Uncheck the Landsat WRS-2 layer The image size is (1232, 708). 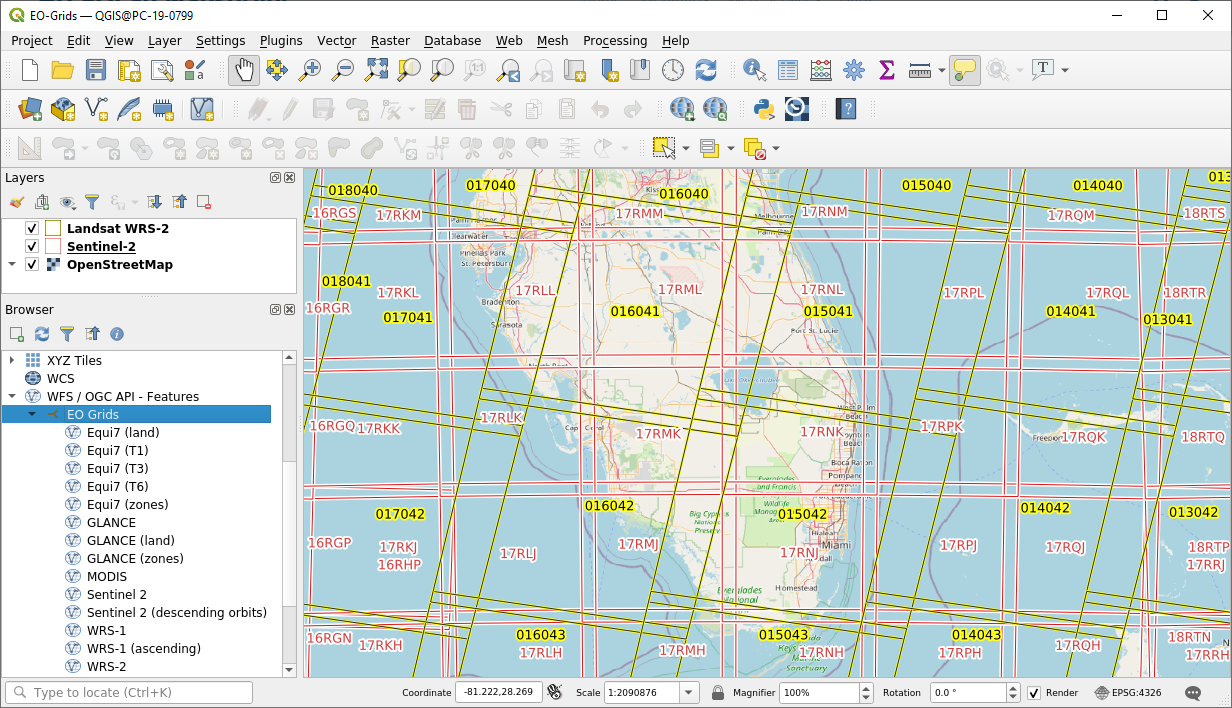coord(32,228)
